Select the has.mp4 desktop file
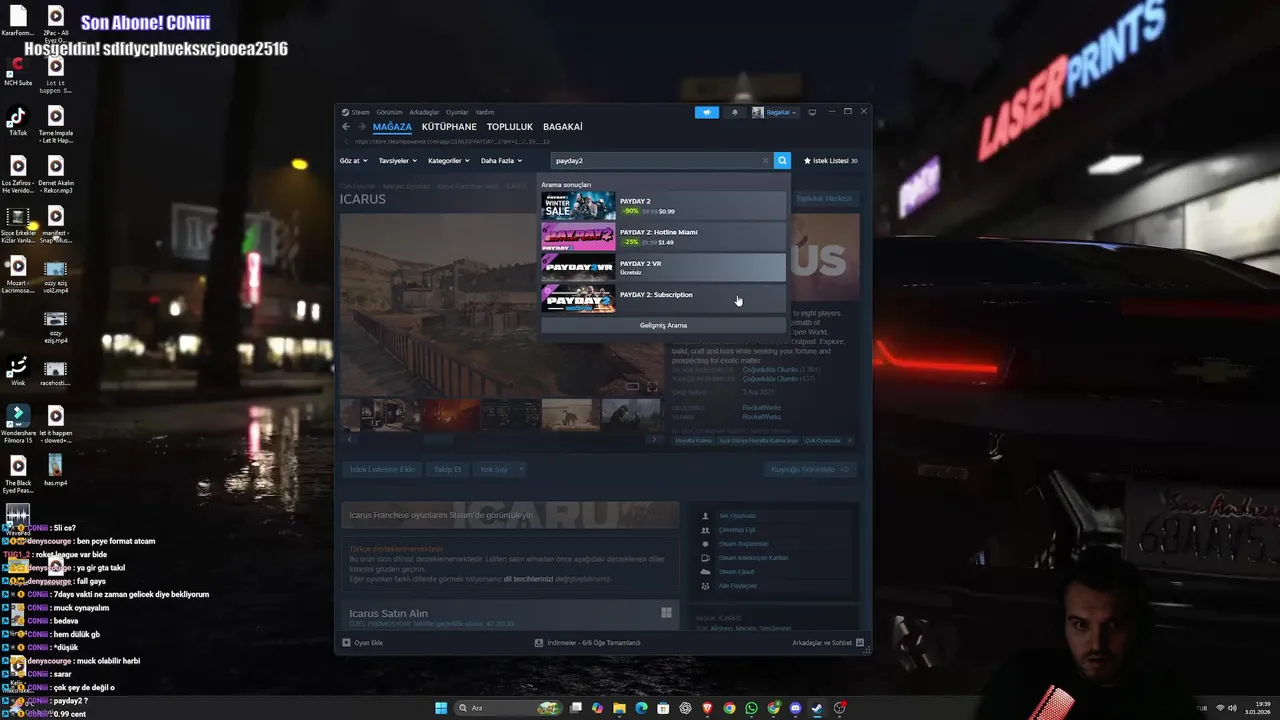Viewport: 1280px width, 720px height. 55,470
